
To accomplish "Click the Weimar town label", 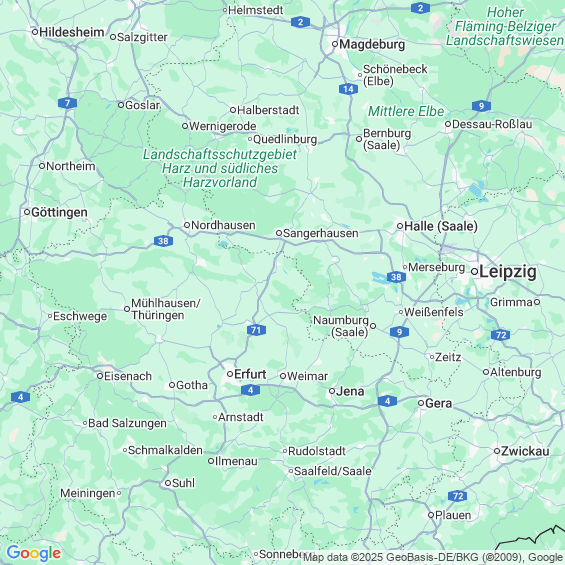I will pos(307,376).
